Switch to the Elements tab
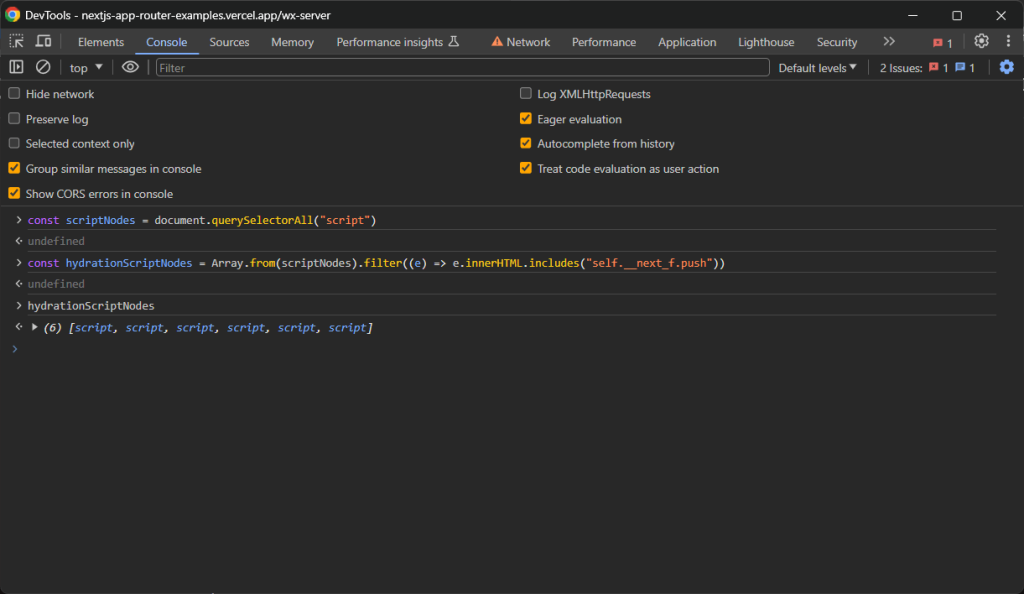Screen dimensions: 1024x594 100,41
